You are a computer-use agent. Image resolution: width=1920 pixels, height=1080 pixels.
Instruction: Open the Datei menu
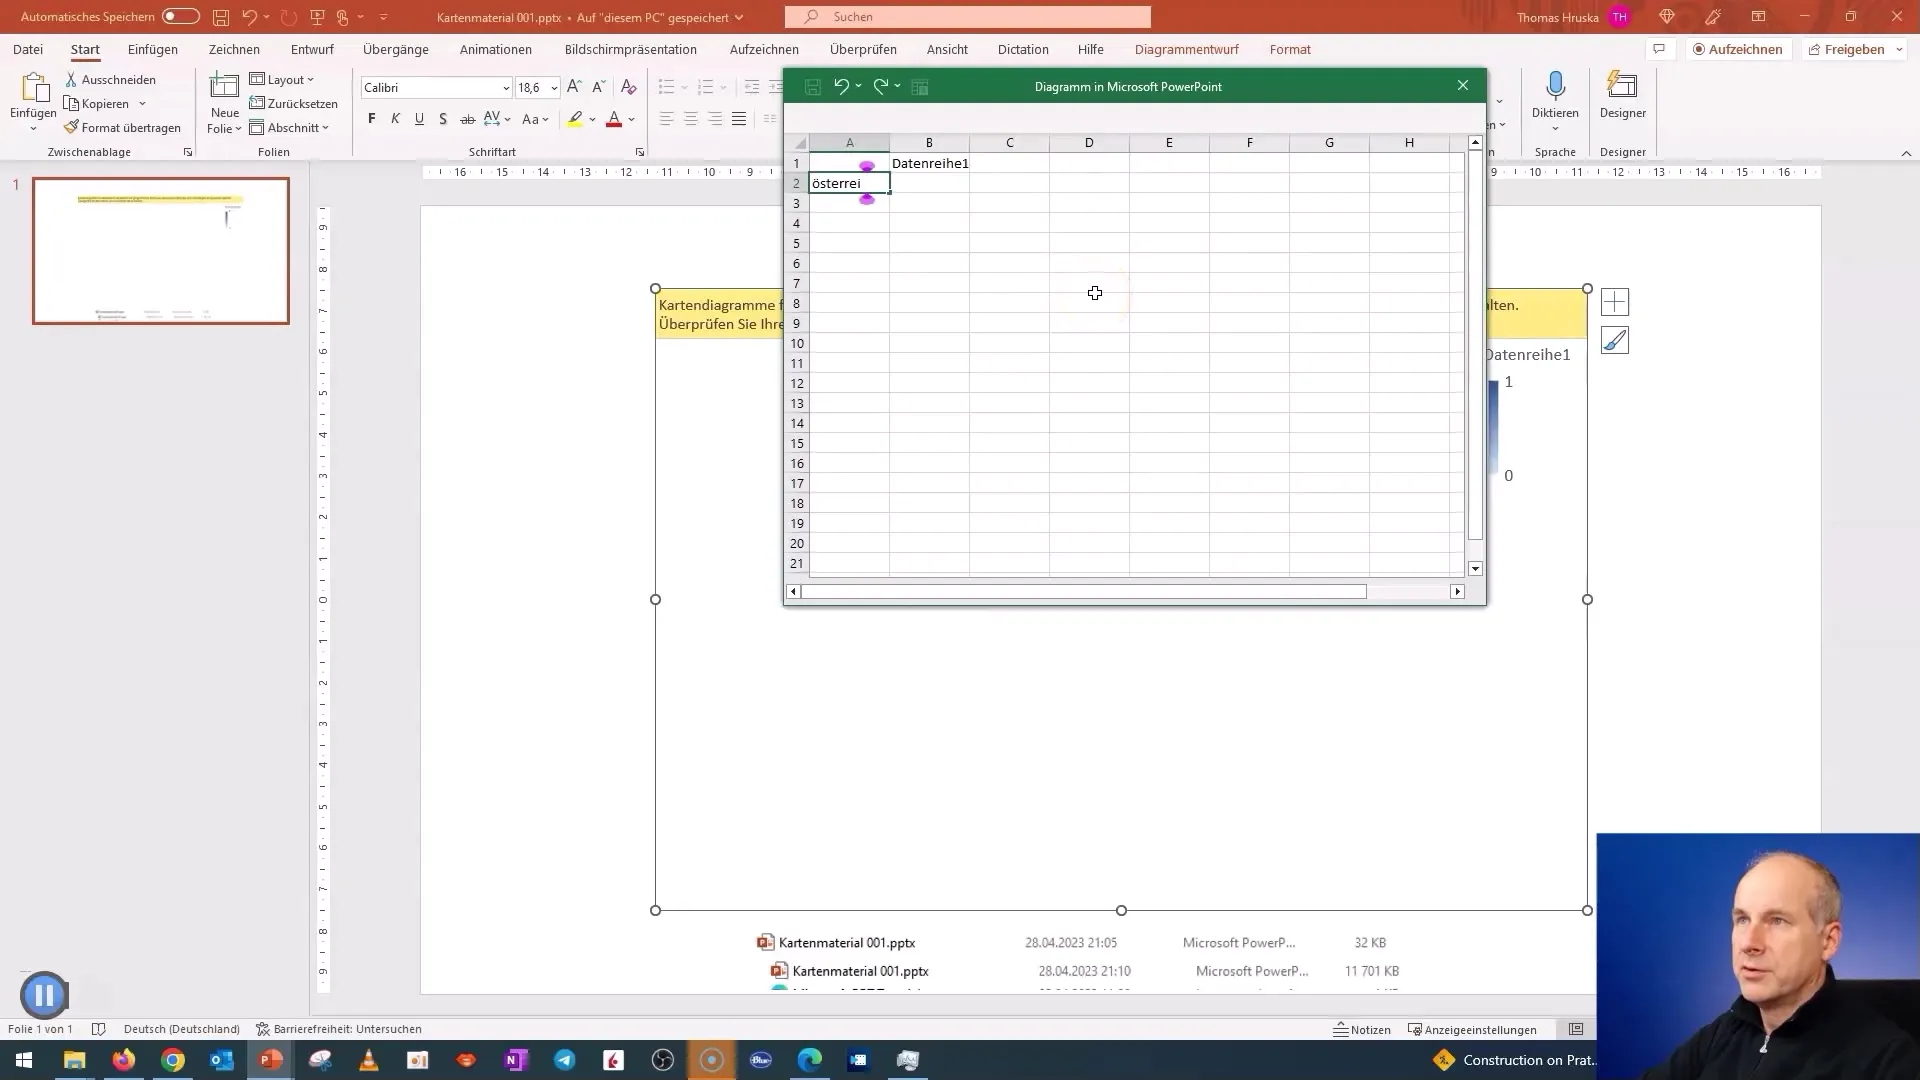(28, 49)
